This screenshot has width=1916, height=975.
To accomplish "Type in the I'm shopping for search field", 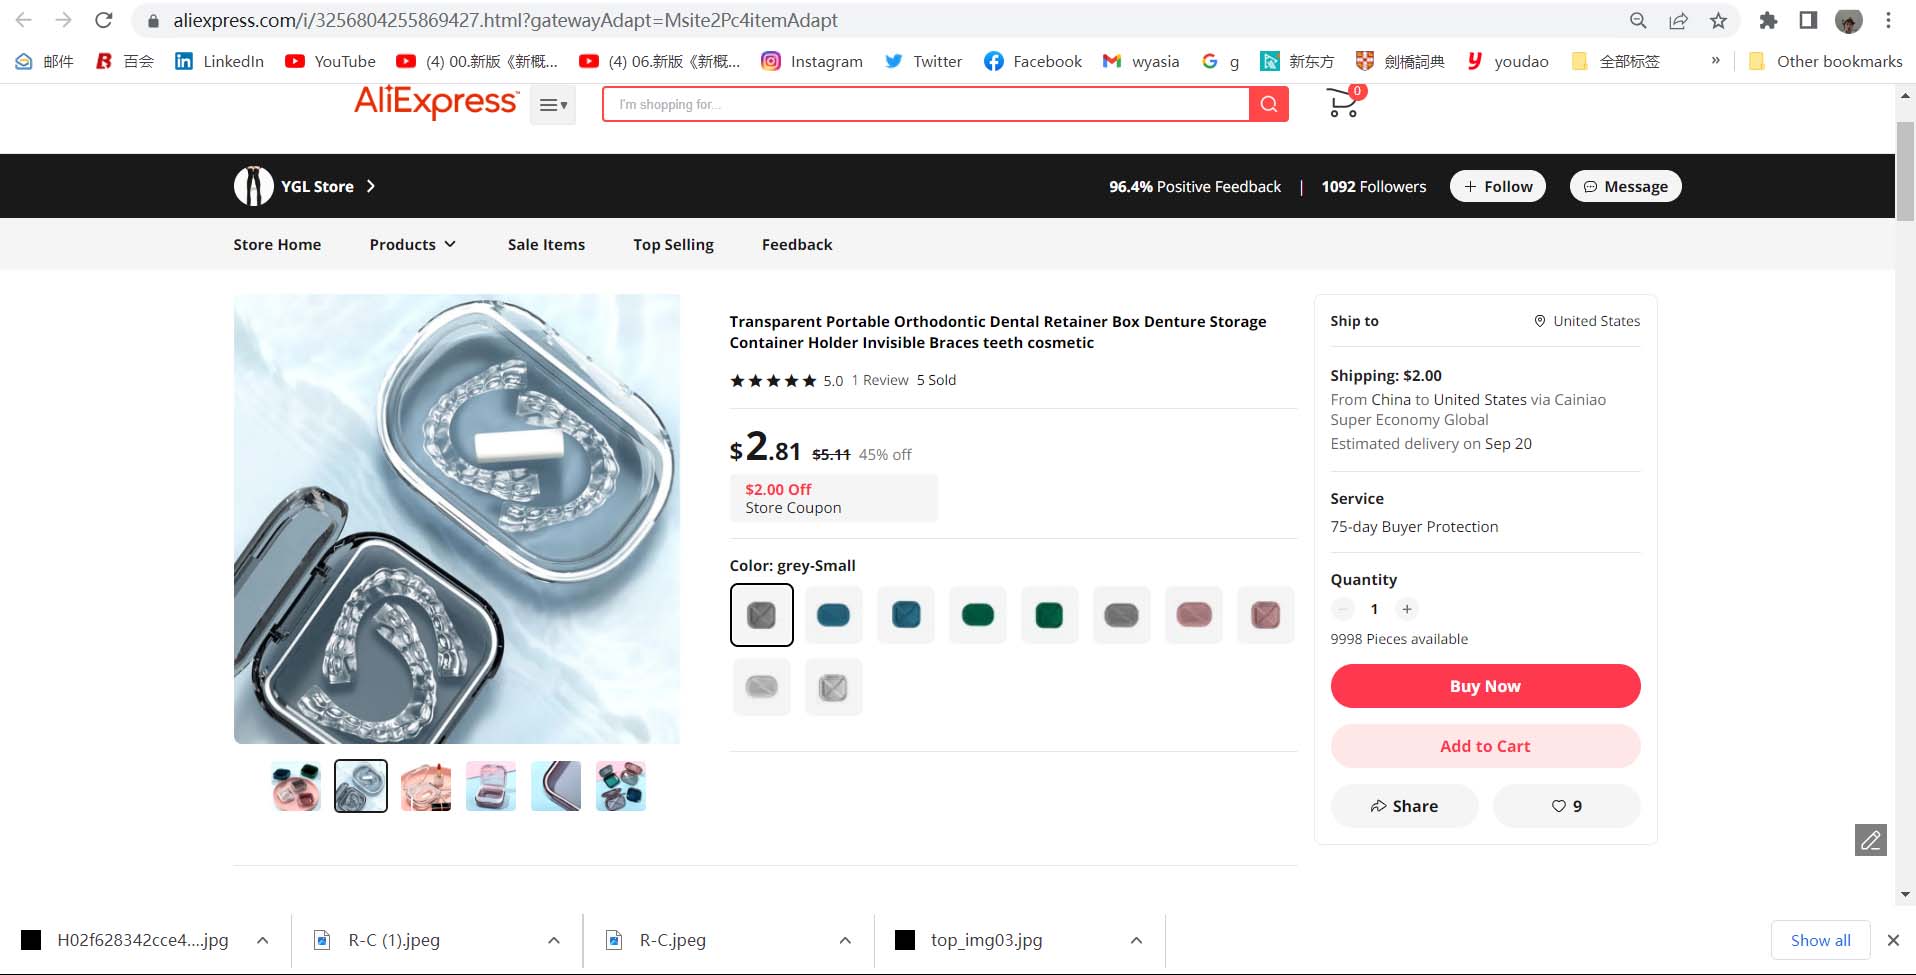I will [x=925, y=104].
